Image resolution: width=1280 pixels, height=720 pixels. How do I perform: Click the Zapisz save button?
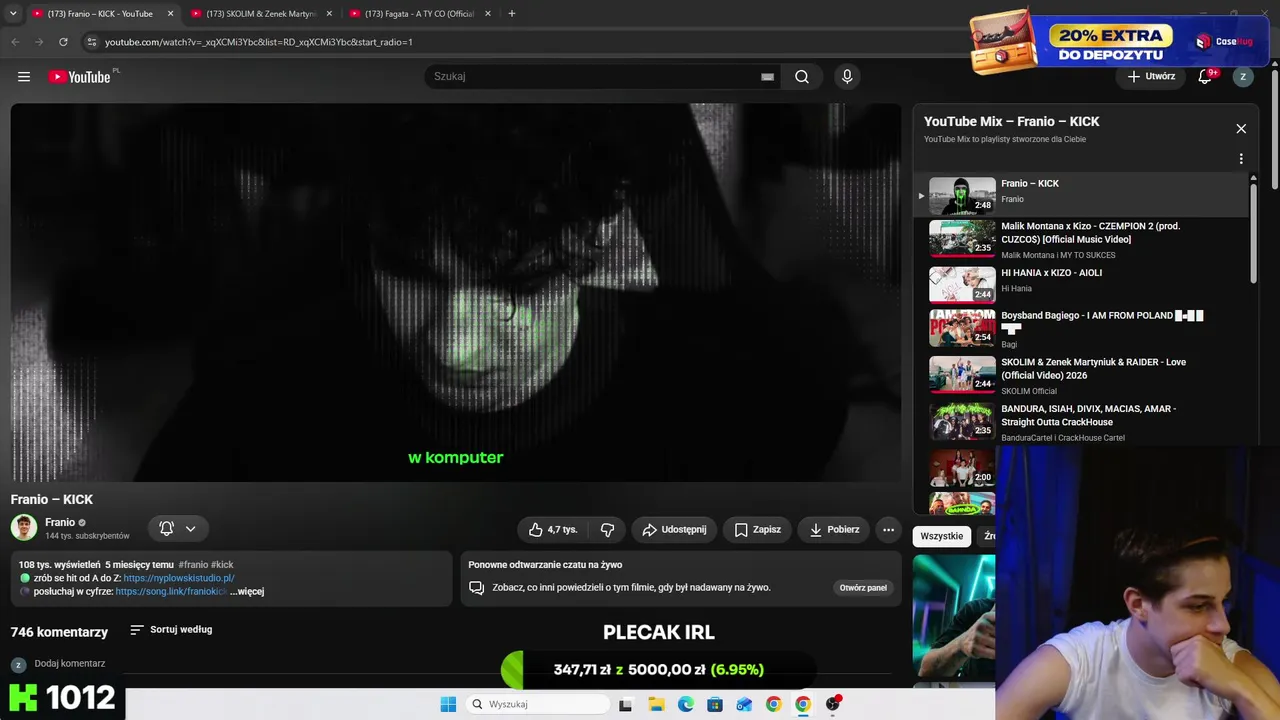coord(757,530)
